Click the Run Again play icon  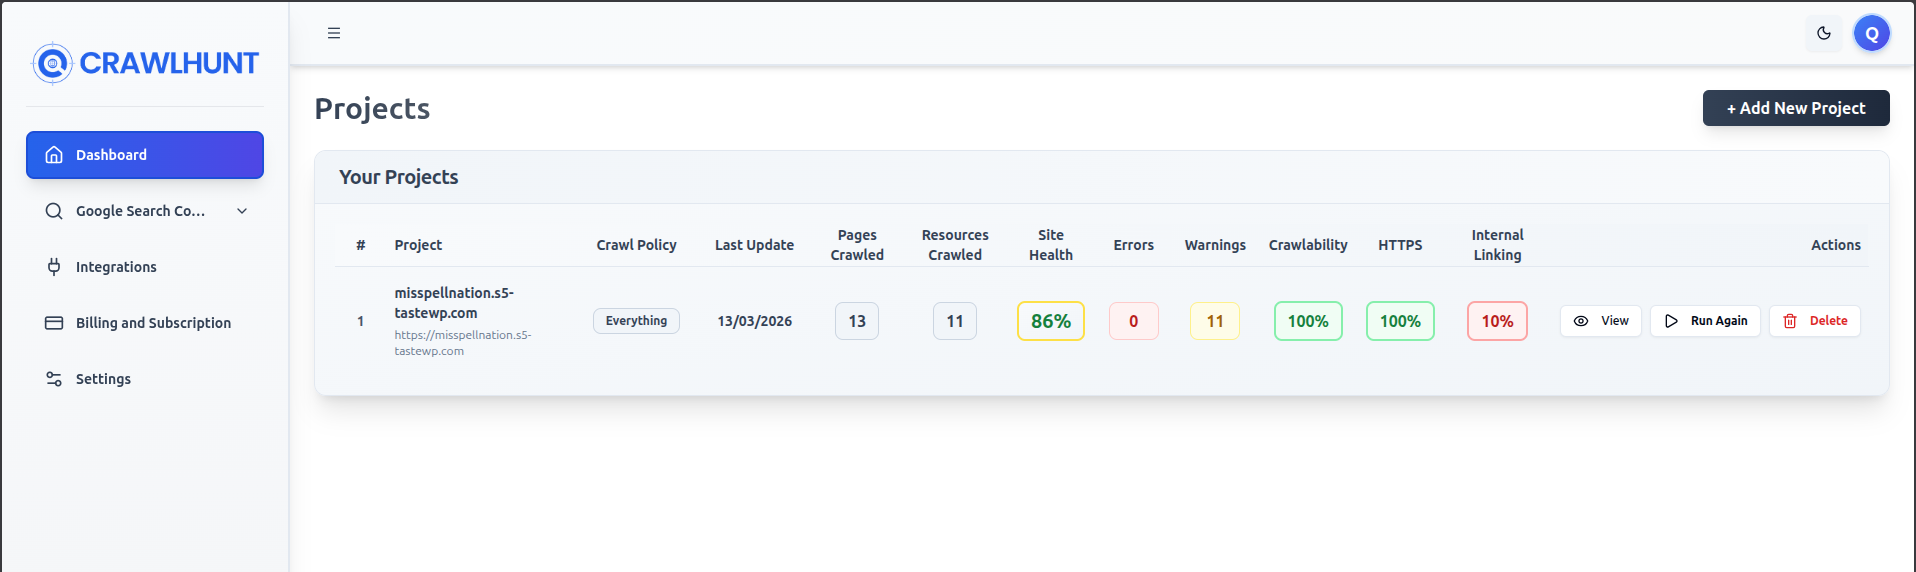click(x=1671, y=321)
